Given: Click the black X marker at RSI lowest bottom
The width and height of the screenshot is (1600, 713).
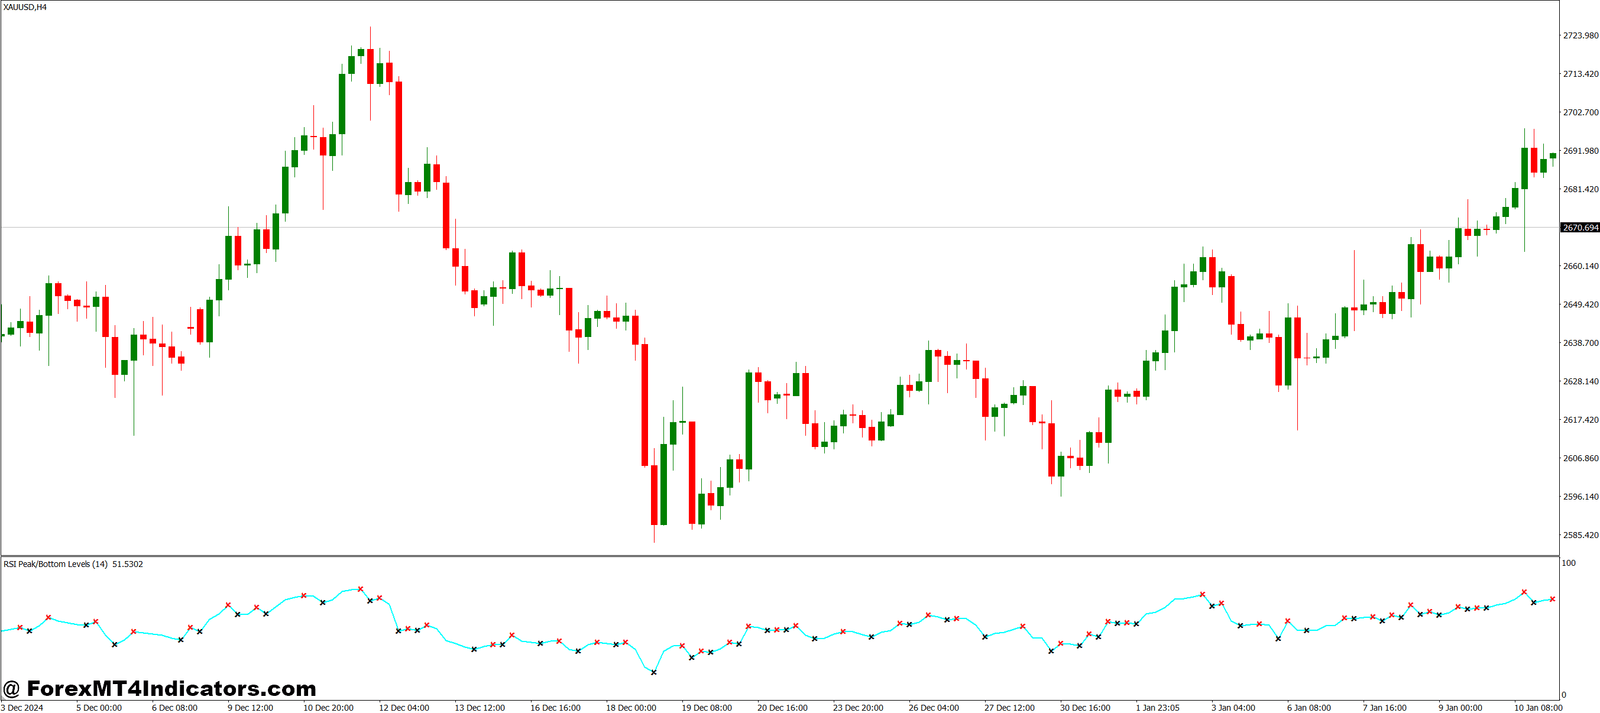Looking at the screenshot, I should pos(654,672).
